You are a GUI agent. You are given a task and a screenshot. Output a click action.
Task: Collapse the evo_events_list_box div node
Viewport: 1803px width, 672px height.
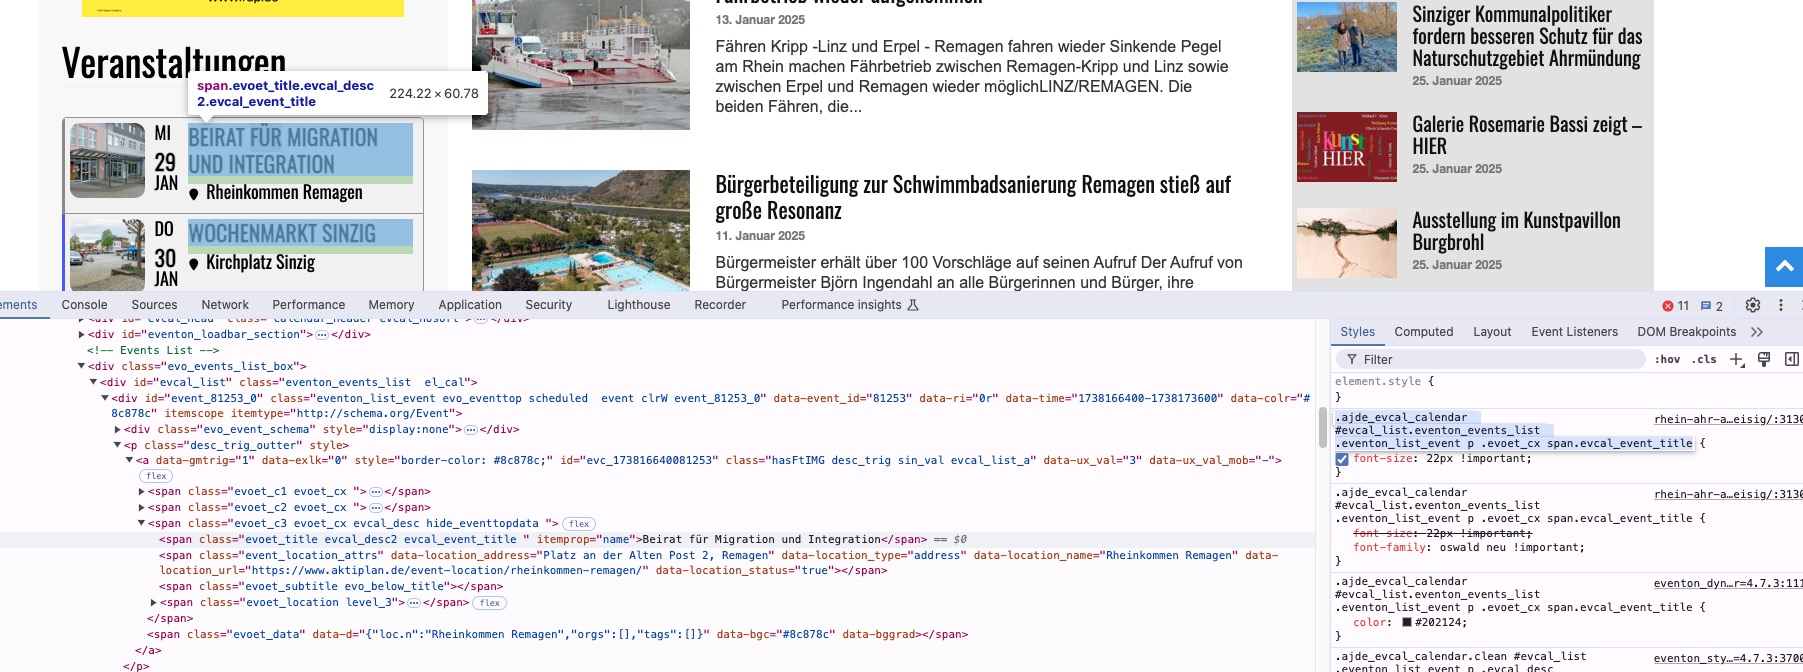click(x=82, y=366)
